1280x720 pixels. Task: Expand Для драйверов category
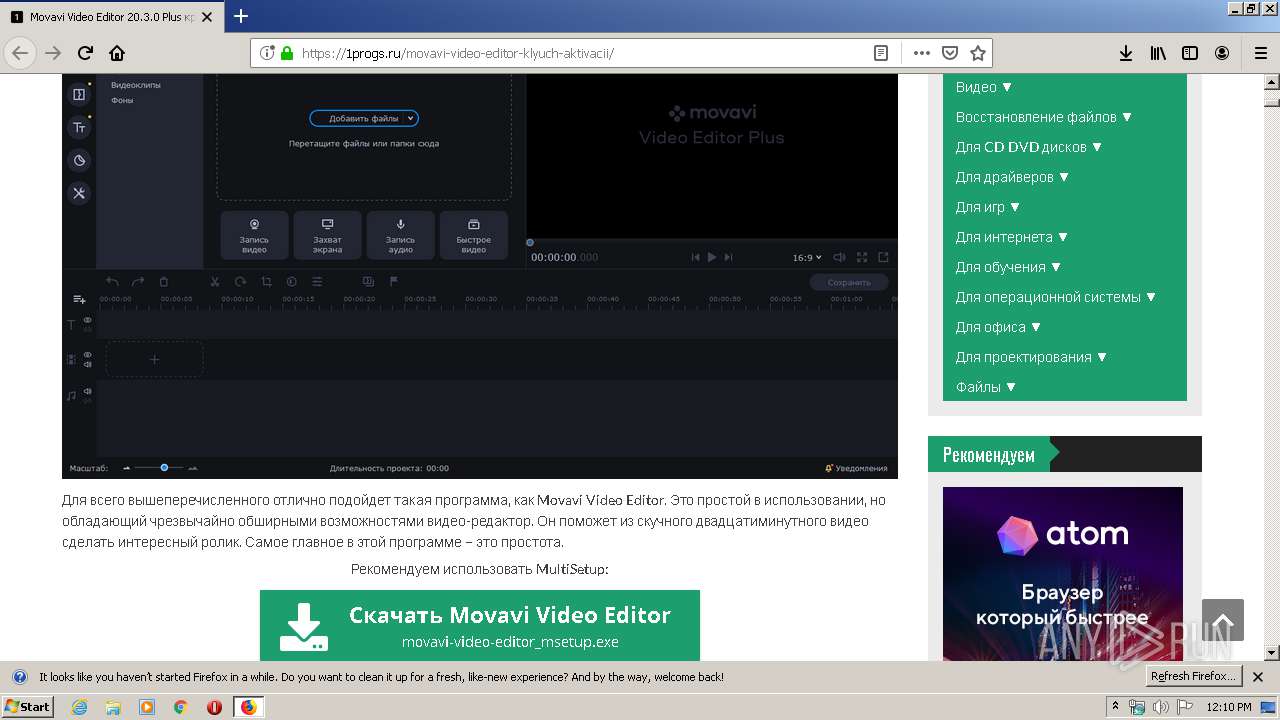1012,177
